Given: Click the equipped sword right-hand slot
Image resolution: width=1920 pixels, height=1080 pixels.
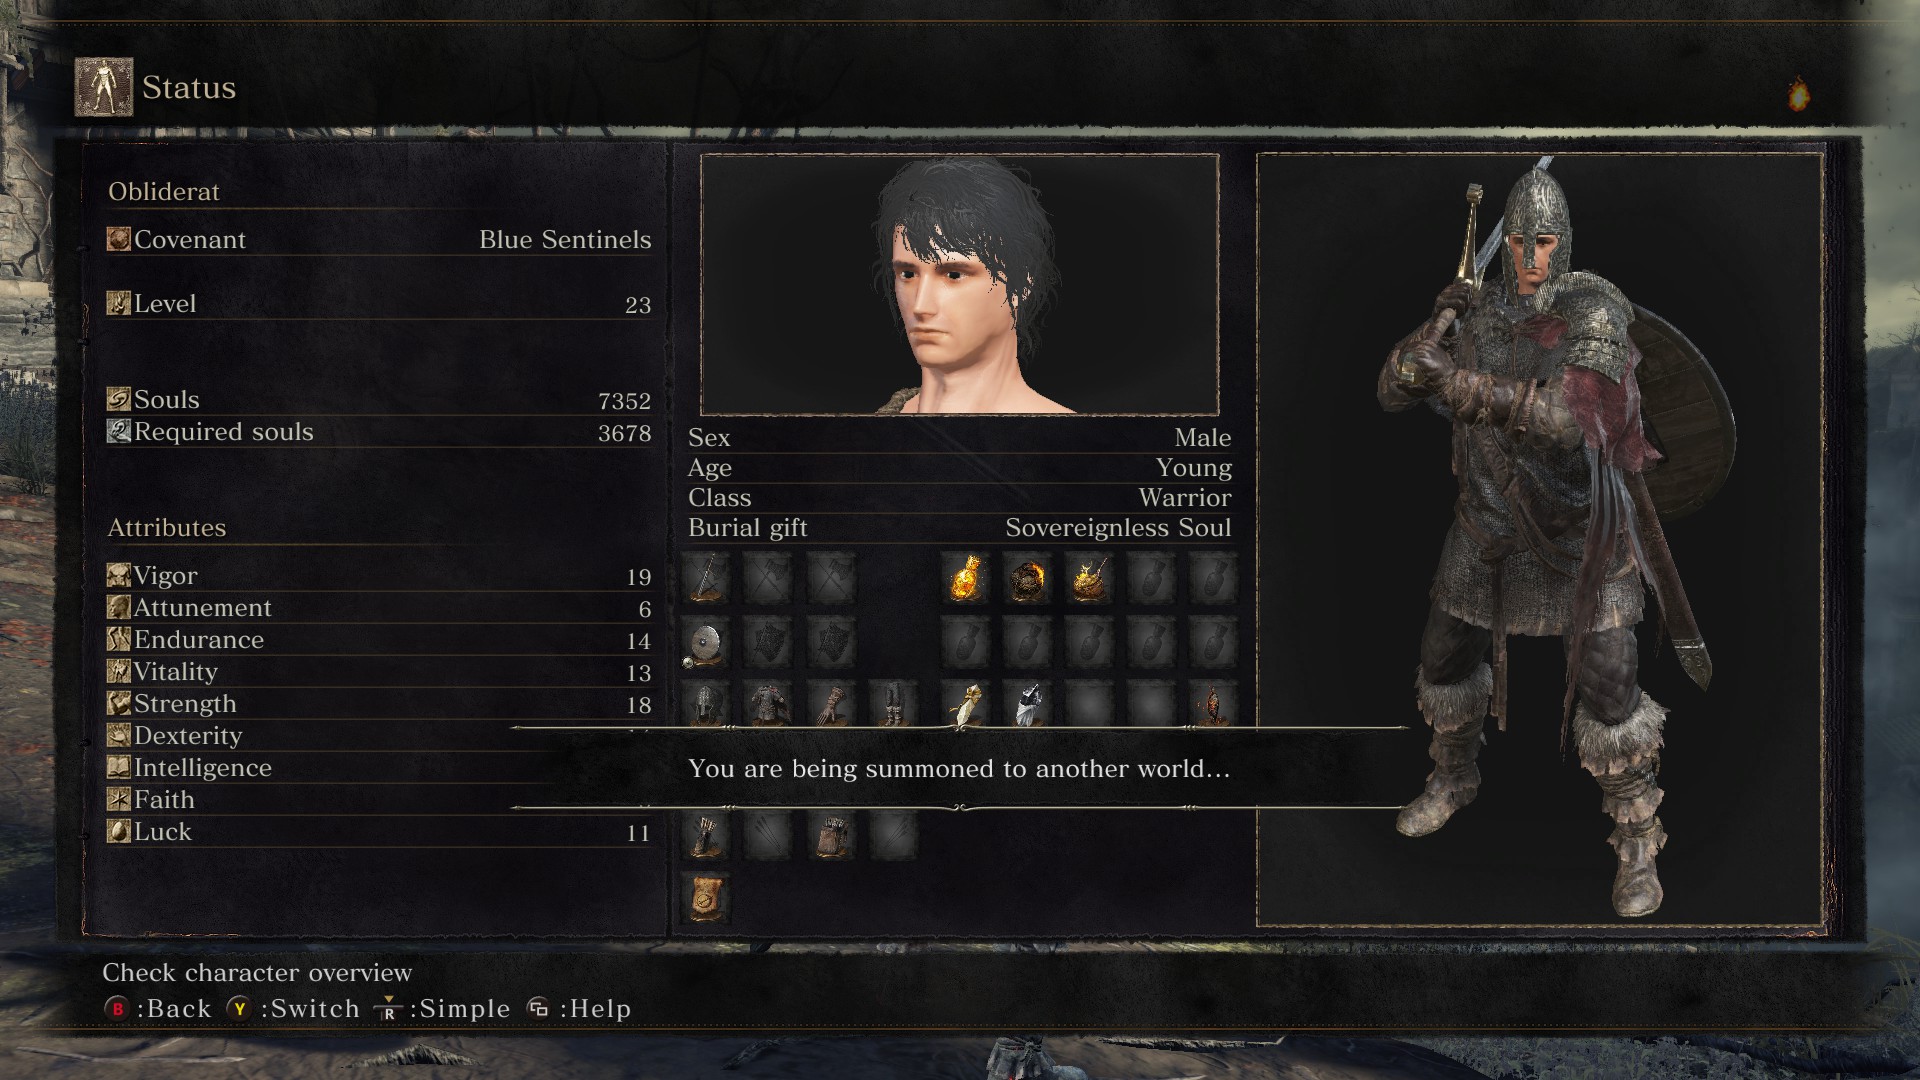Looking at the screenshot, I should pyautogui.click(x=706, y=578).
